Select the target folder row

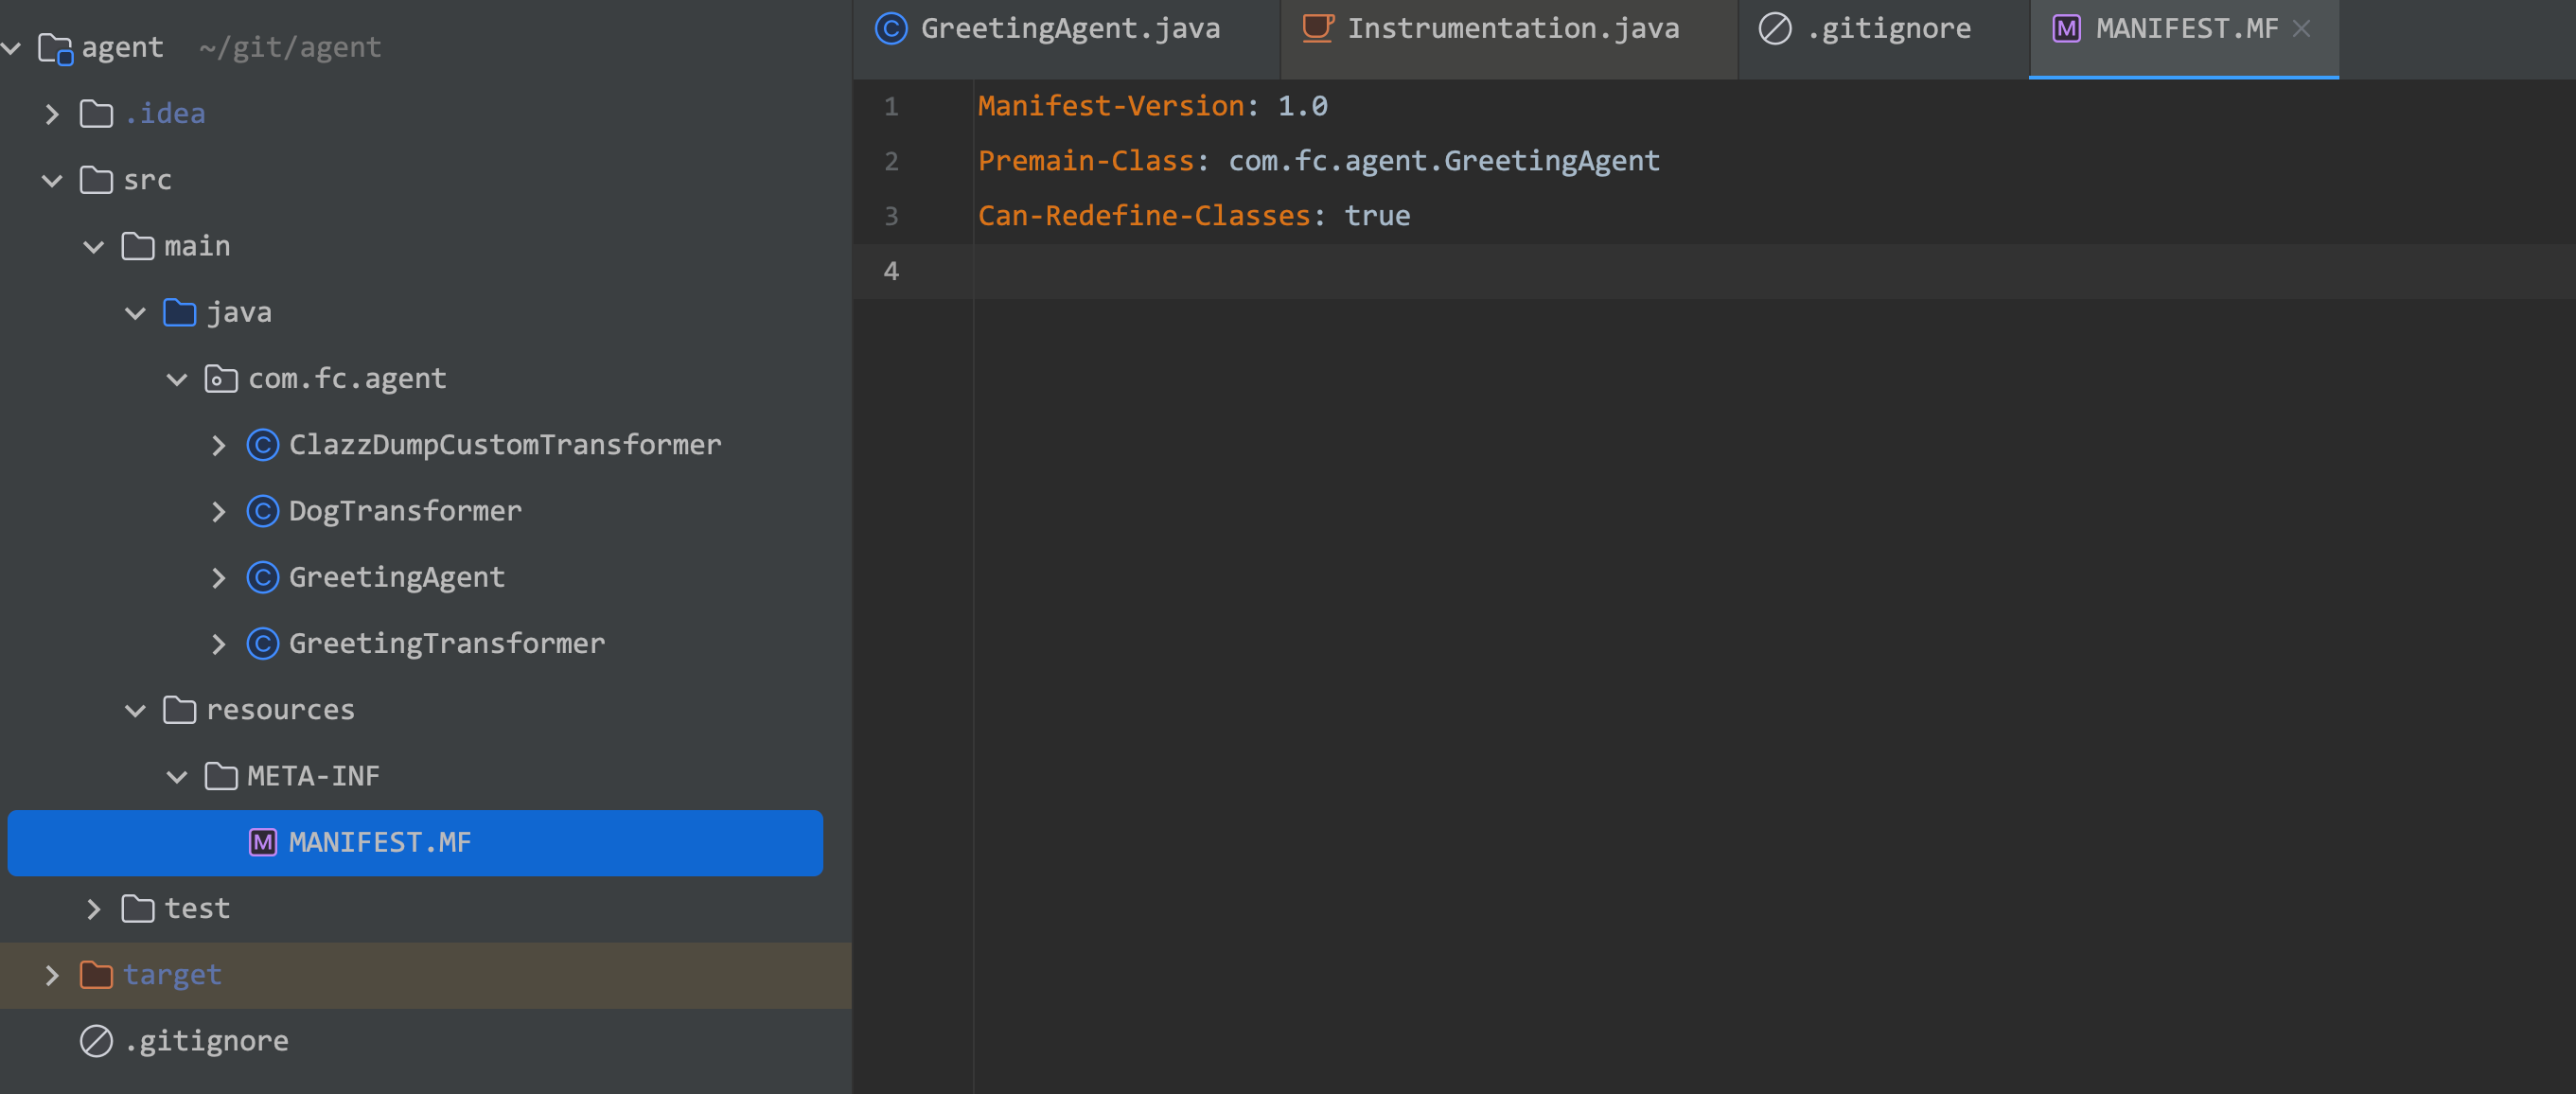(426, 975)
